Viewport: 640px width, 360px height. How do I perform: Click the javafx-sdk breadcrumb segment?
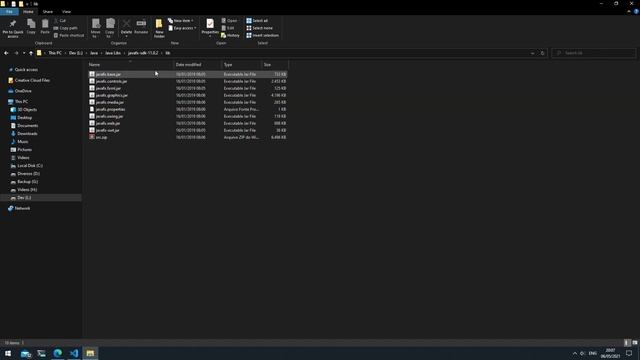coord(143,53)
